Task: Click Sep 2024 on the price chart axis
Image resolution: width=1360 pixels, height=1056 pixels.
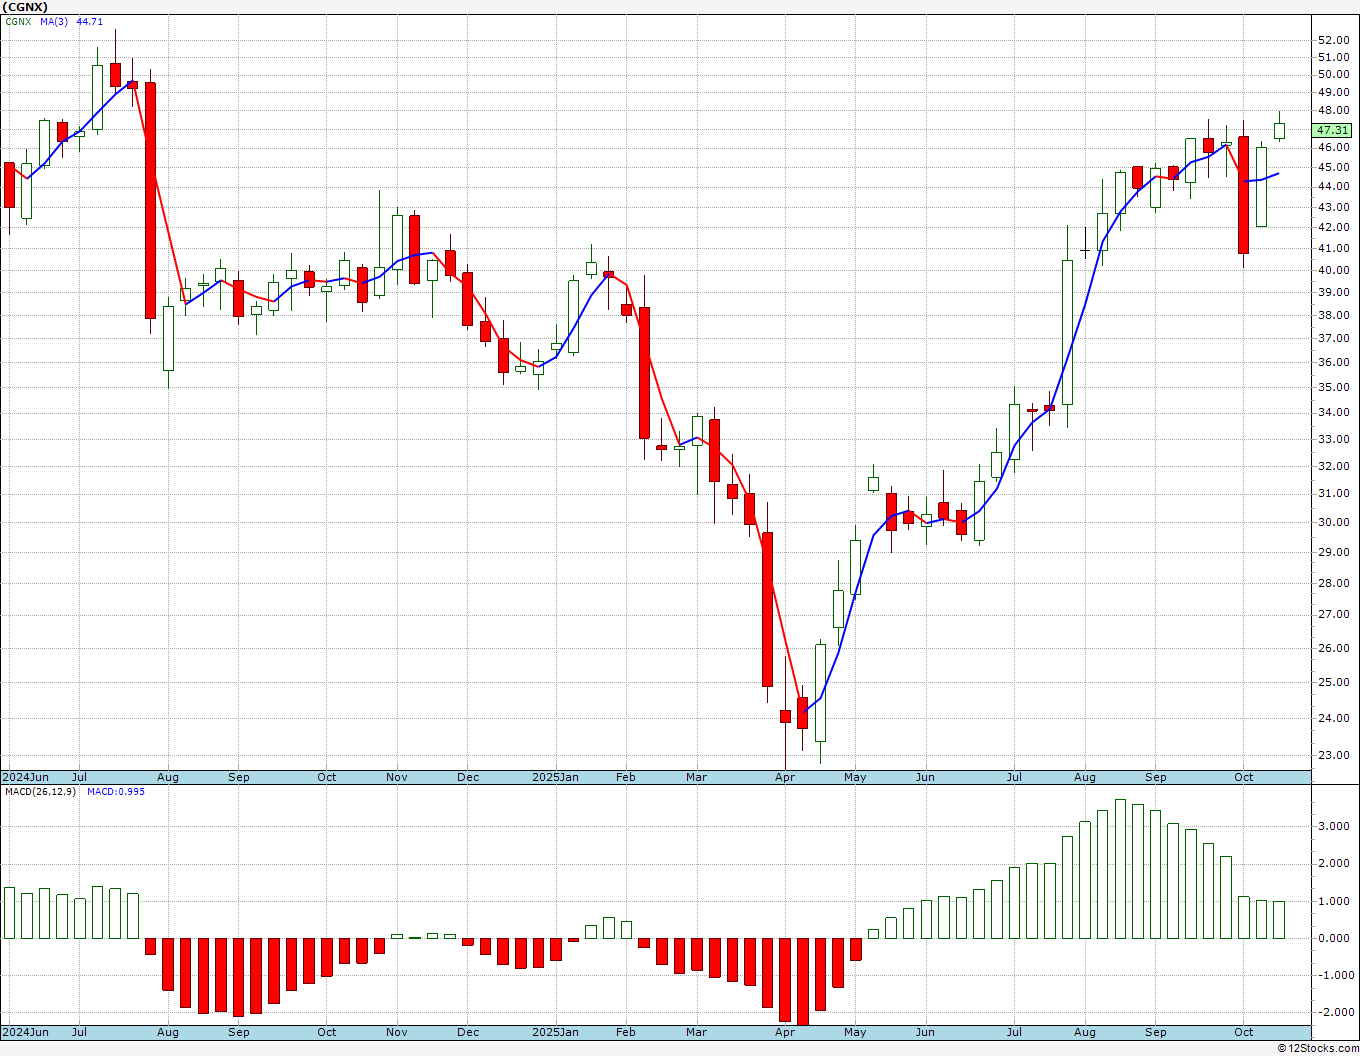Action: [239, 777]
